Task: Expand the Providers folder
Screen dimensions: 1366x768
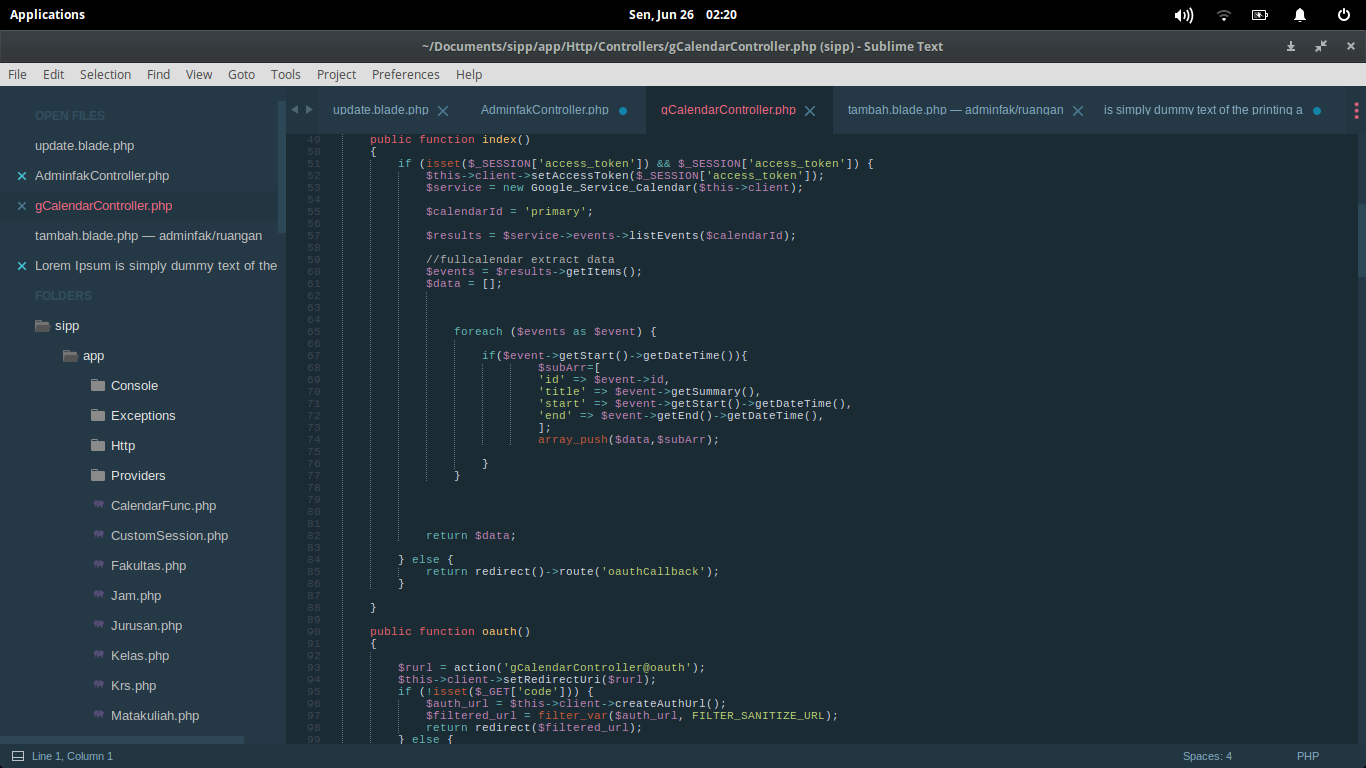Action: [98, 476]
